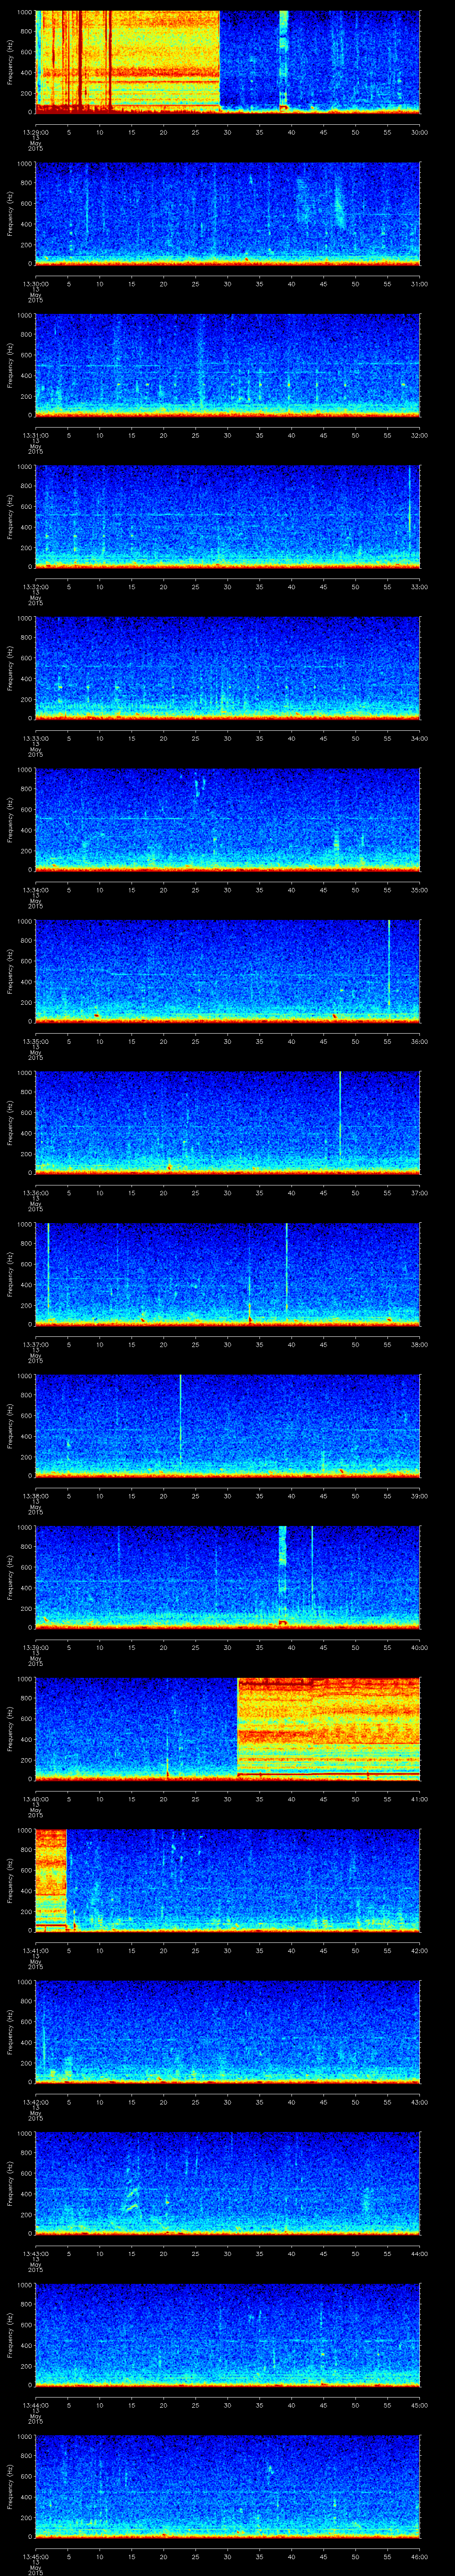Click the 41:00 end time label

(x=419, y=1799)
